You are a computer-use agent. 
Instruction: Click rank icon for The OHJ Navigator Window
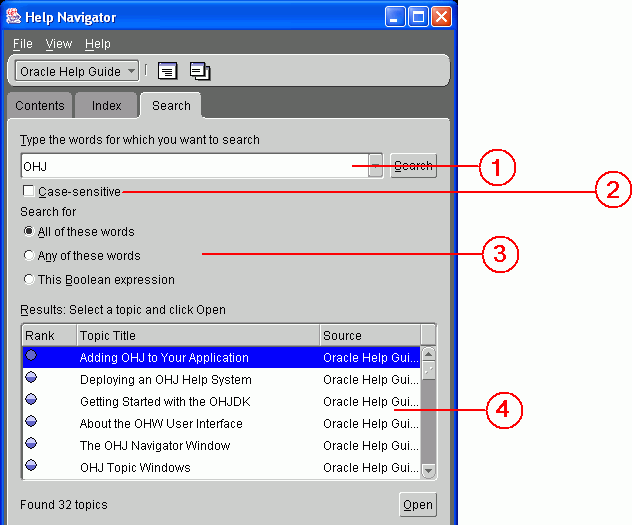(31, 443)
